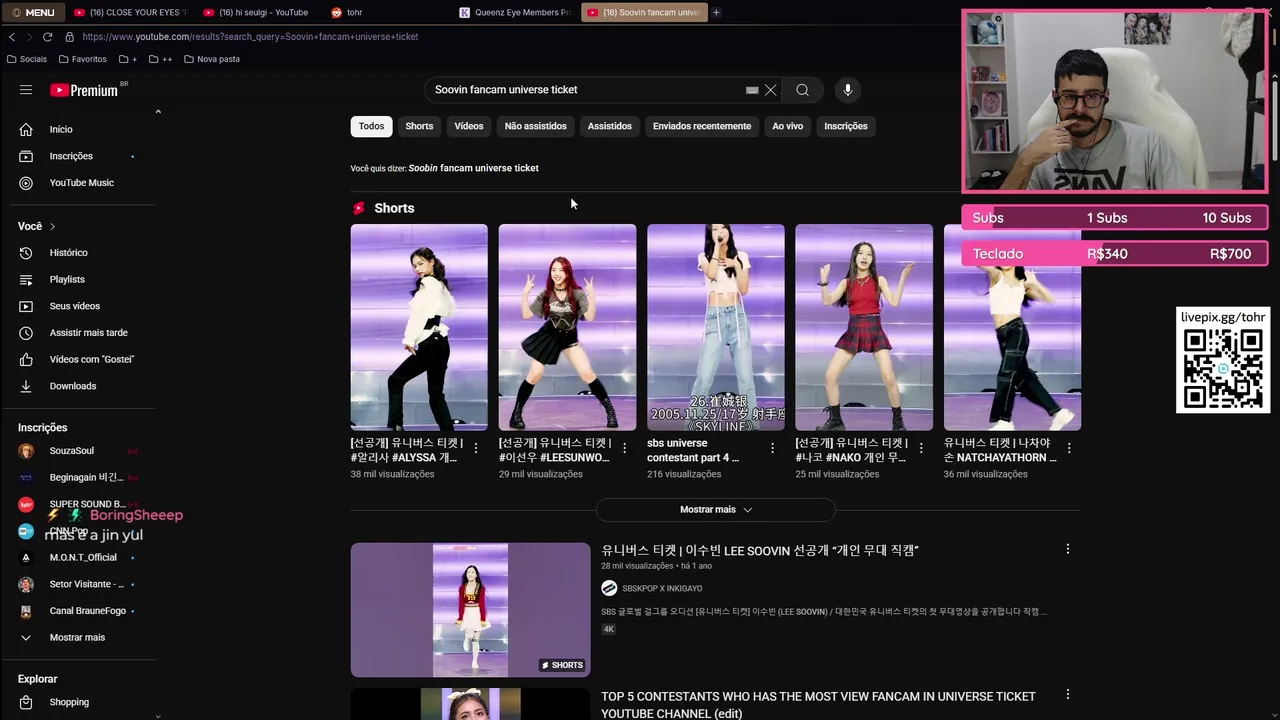Open TOP 5 CONTESTANTS fancam video title
This screenshot has width=1280, height=720.
point(818,704)
